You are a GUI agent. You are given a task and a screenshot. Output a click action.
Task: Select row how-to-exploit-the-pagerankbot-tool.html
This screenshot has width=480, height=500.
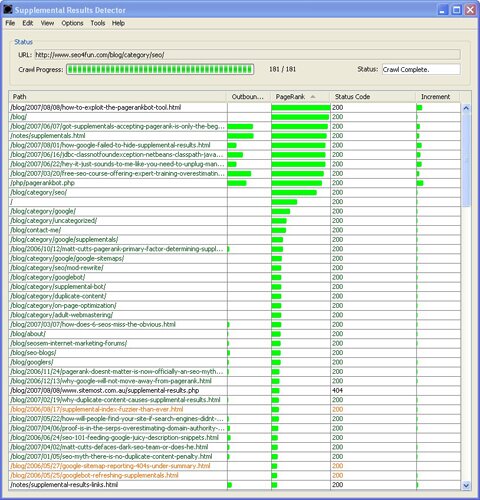click(x=235, y=107)
